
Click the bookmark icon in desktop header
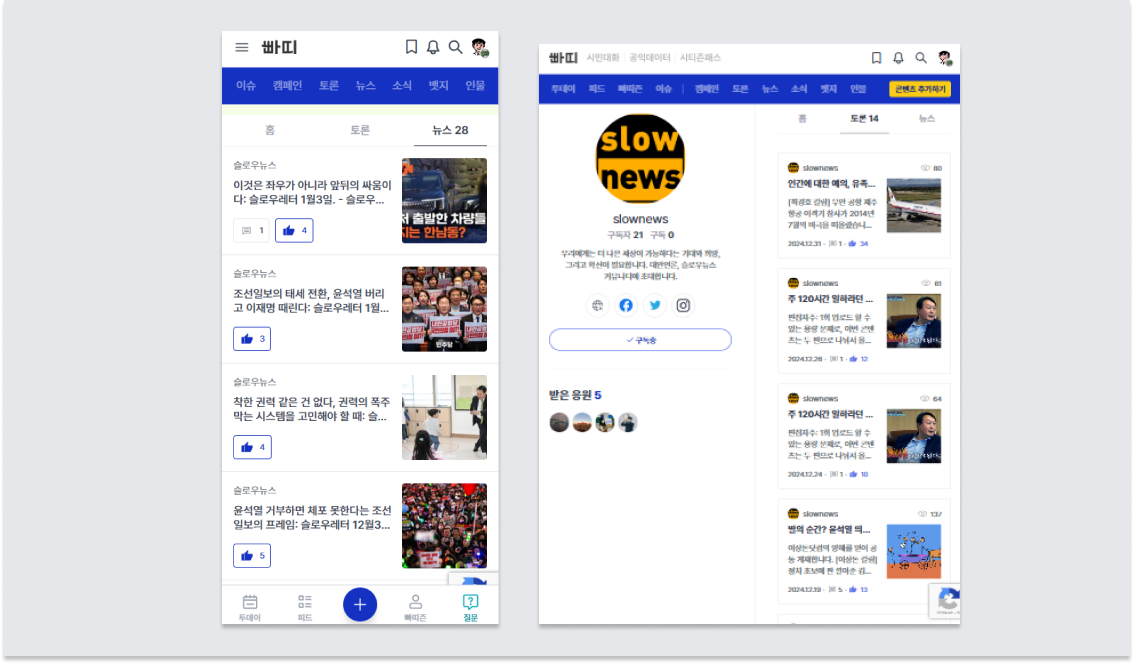coord(876,58)
